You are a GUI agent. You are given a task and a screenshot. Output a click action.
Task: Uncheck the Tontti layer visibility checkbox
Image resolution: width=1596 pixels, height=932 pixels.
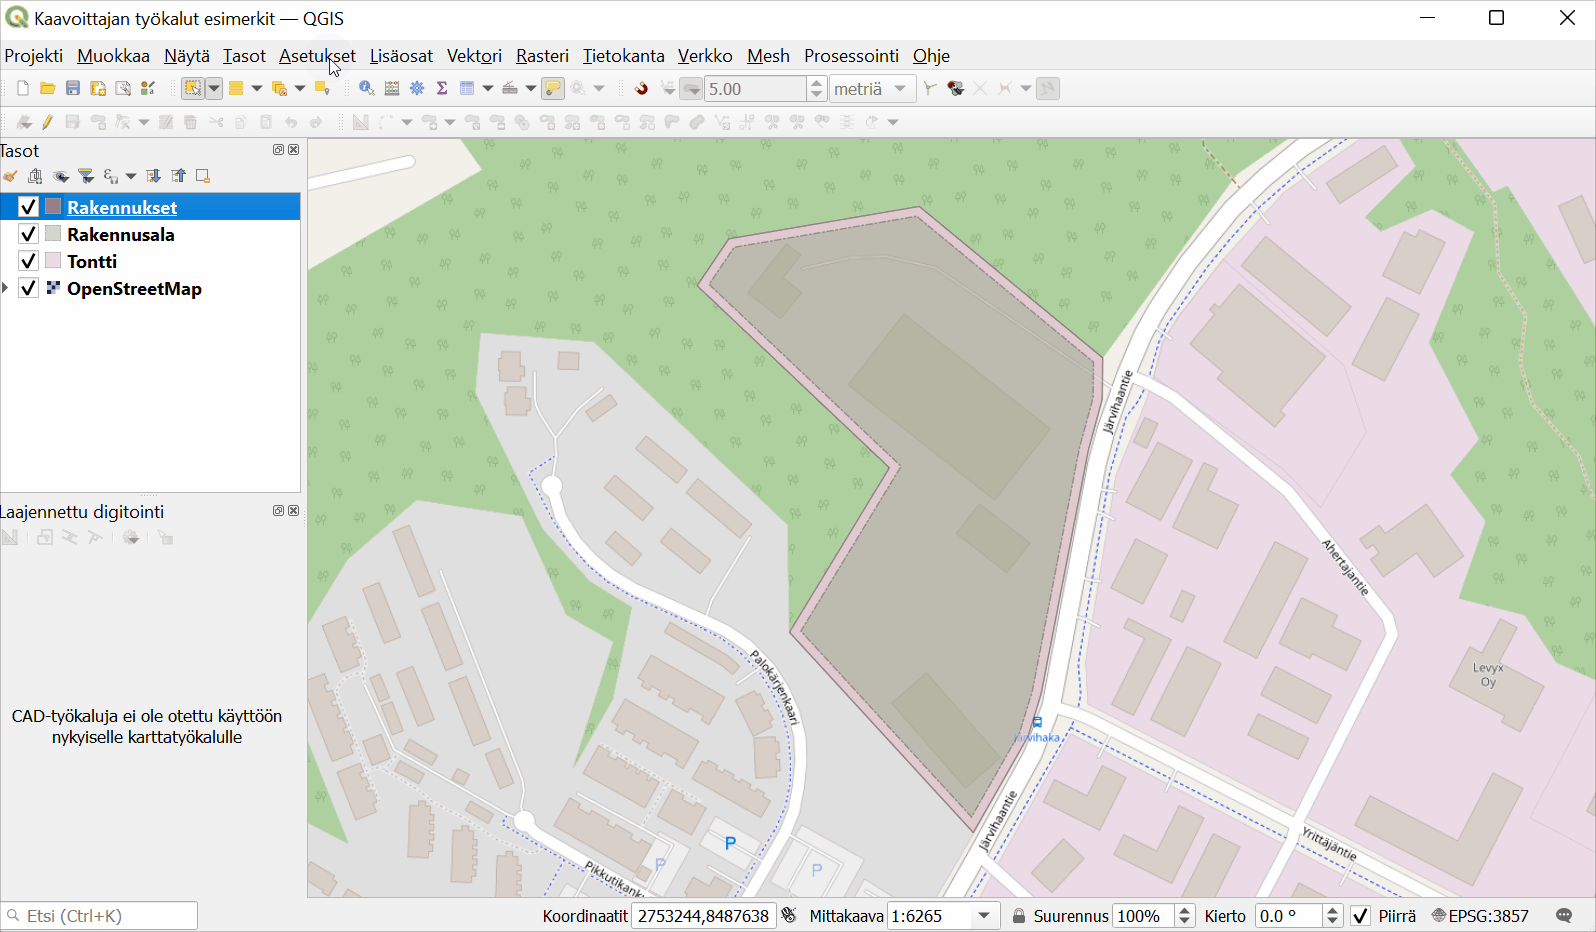point(28,261)
